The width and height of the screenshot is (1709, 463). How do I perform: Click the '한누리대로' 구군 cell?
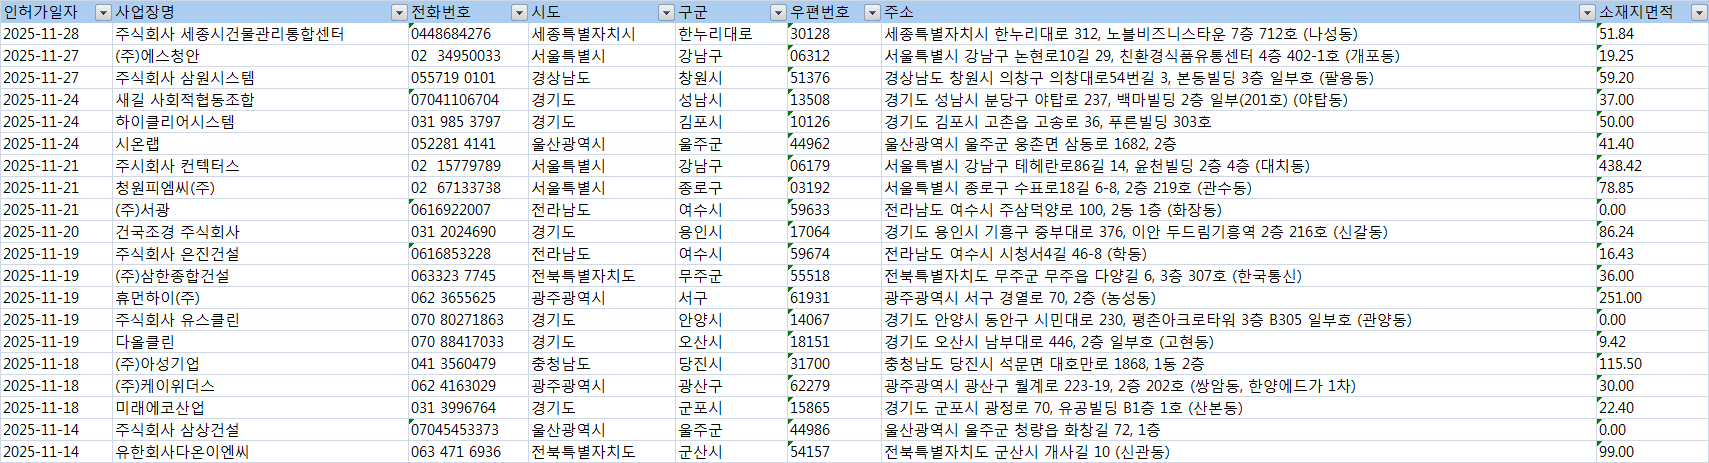coord(732,34)
